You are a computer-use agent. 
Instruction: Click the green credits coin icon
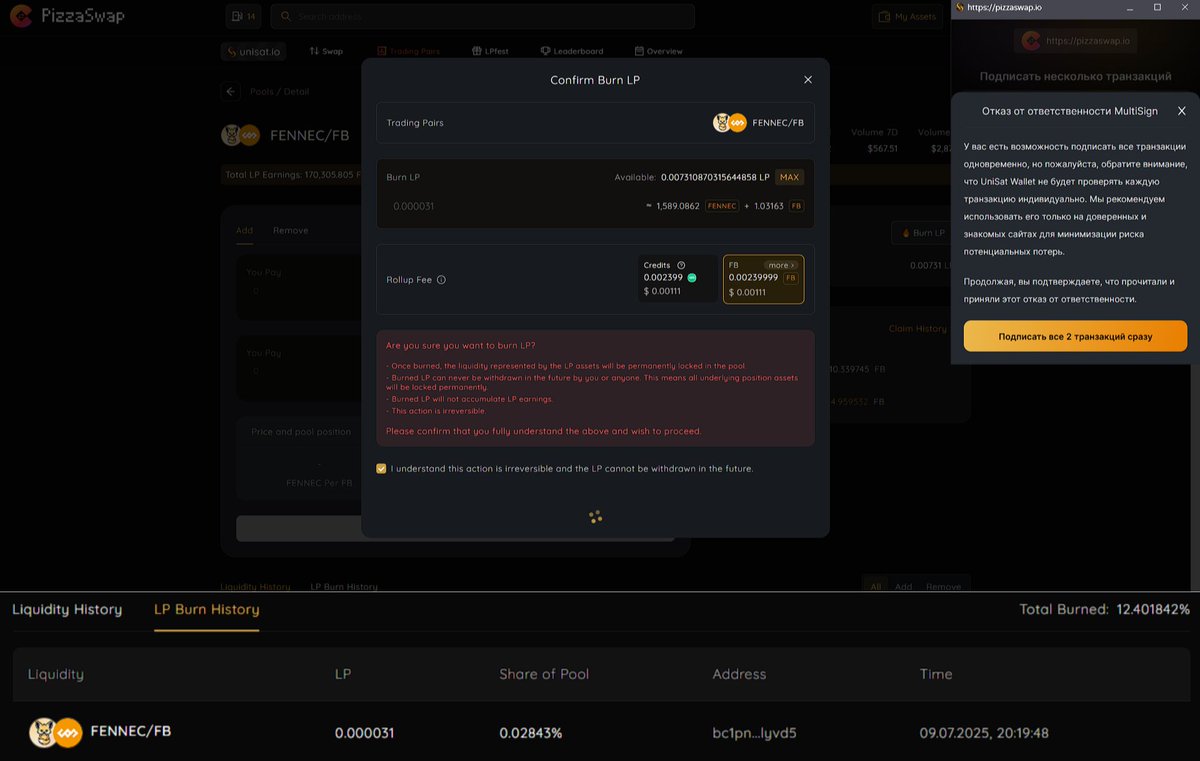click(x=692, y=277)
